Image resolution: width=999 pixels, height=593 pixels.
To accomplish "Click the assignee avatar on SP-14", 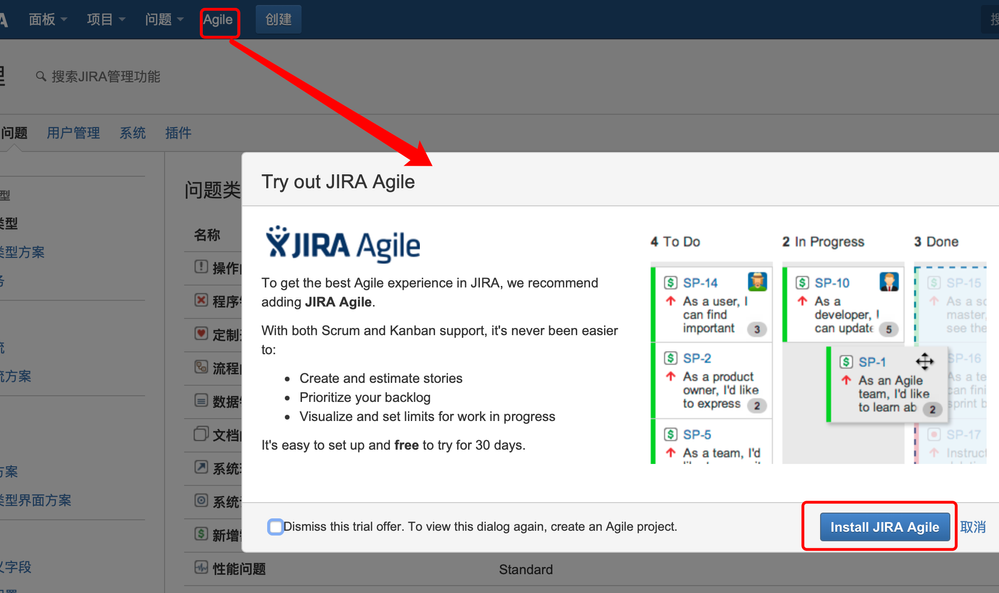I will point(757,281).
